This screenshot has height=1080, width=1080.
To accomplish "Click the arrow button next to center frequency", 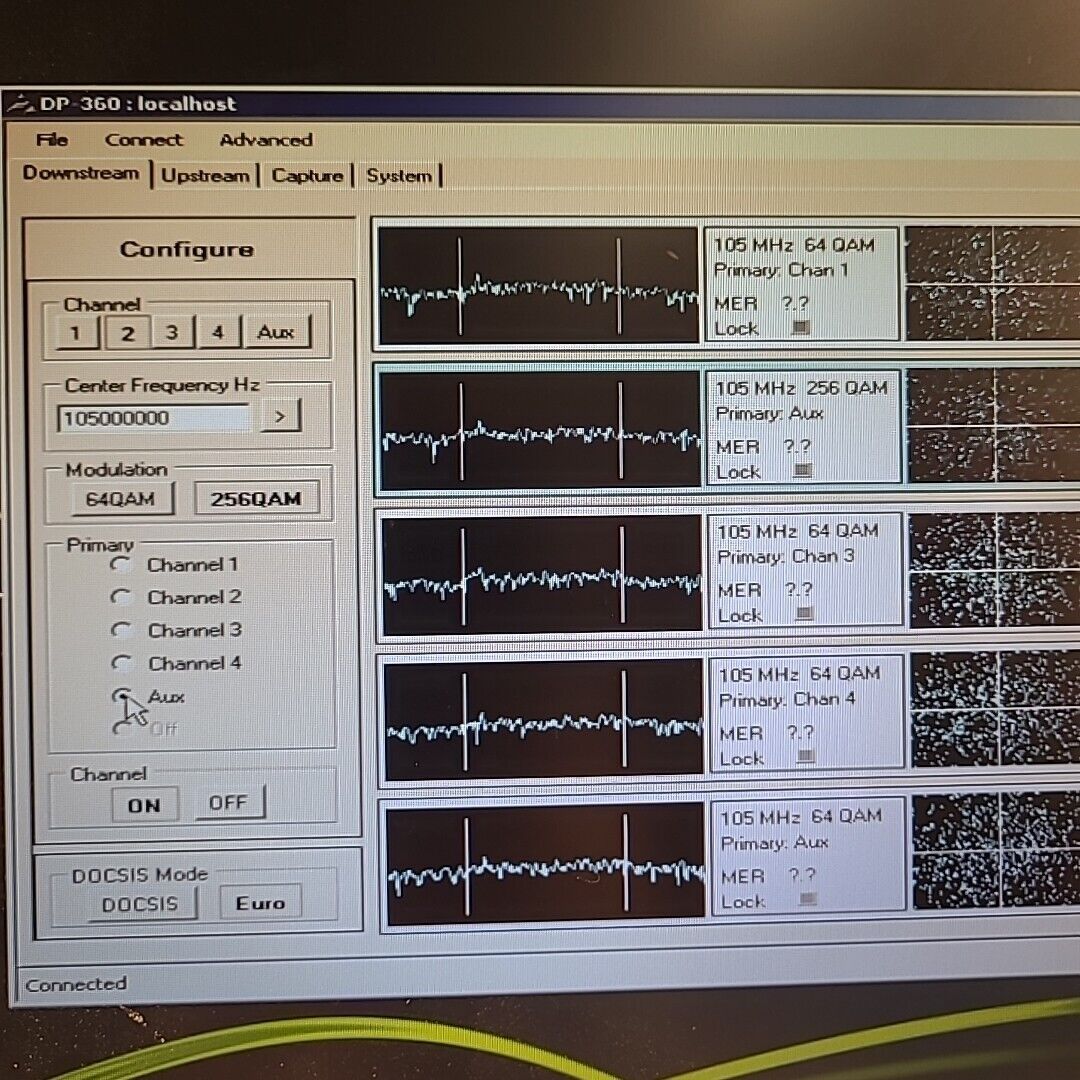I will 280,416.
